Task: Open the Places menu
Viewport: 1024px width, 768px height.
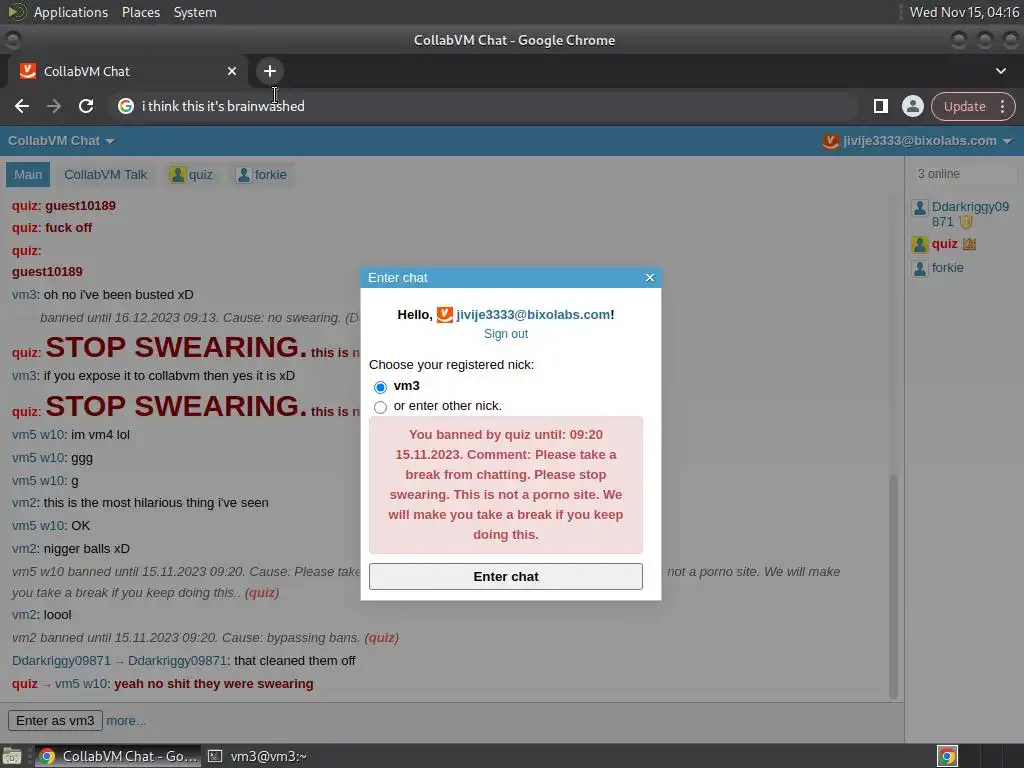Action: 141,12
